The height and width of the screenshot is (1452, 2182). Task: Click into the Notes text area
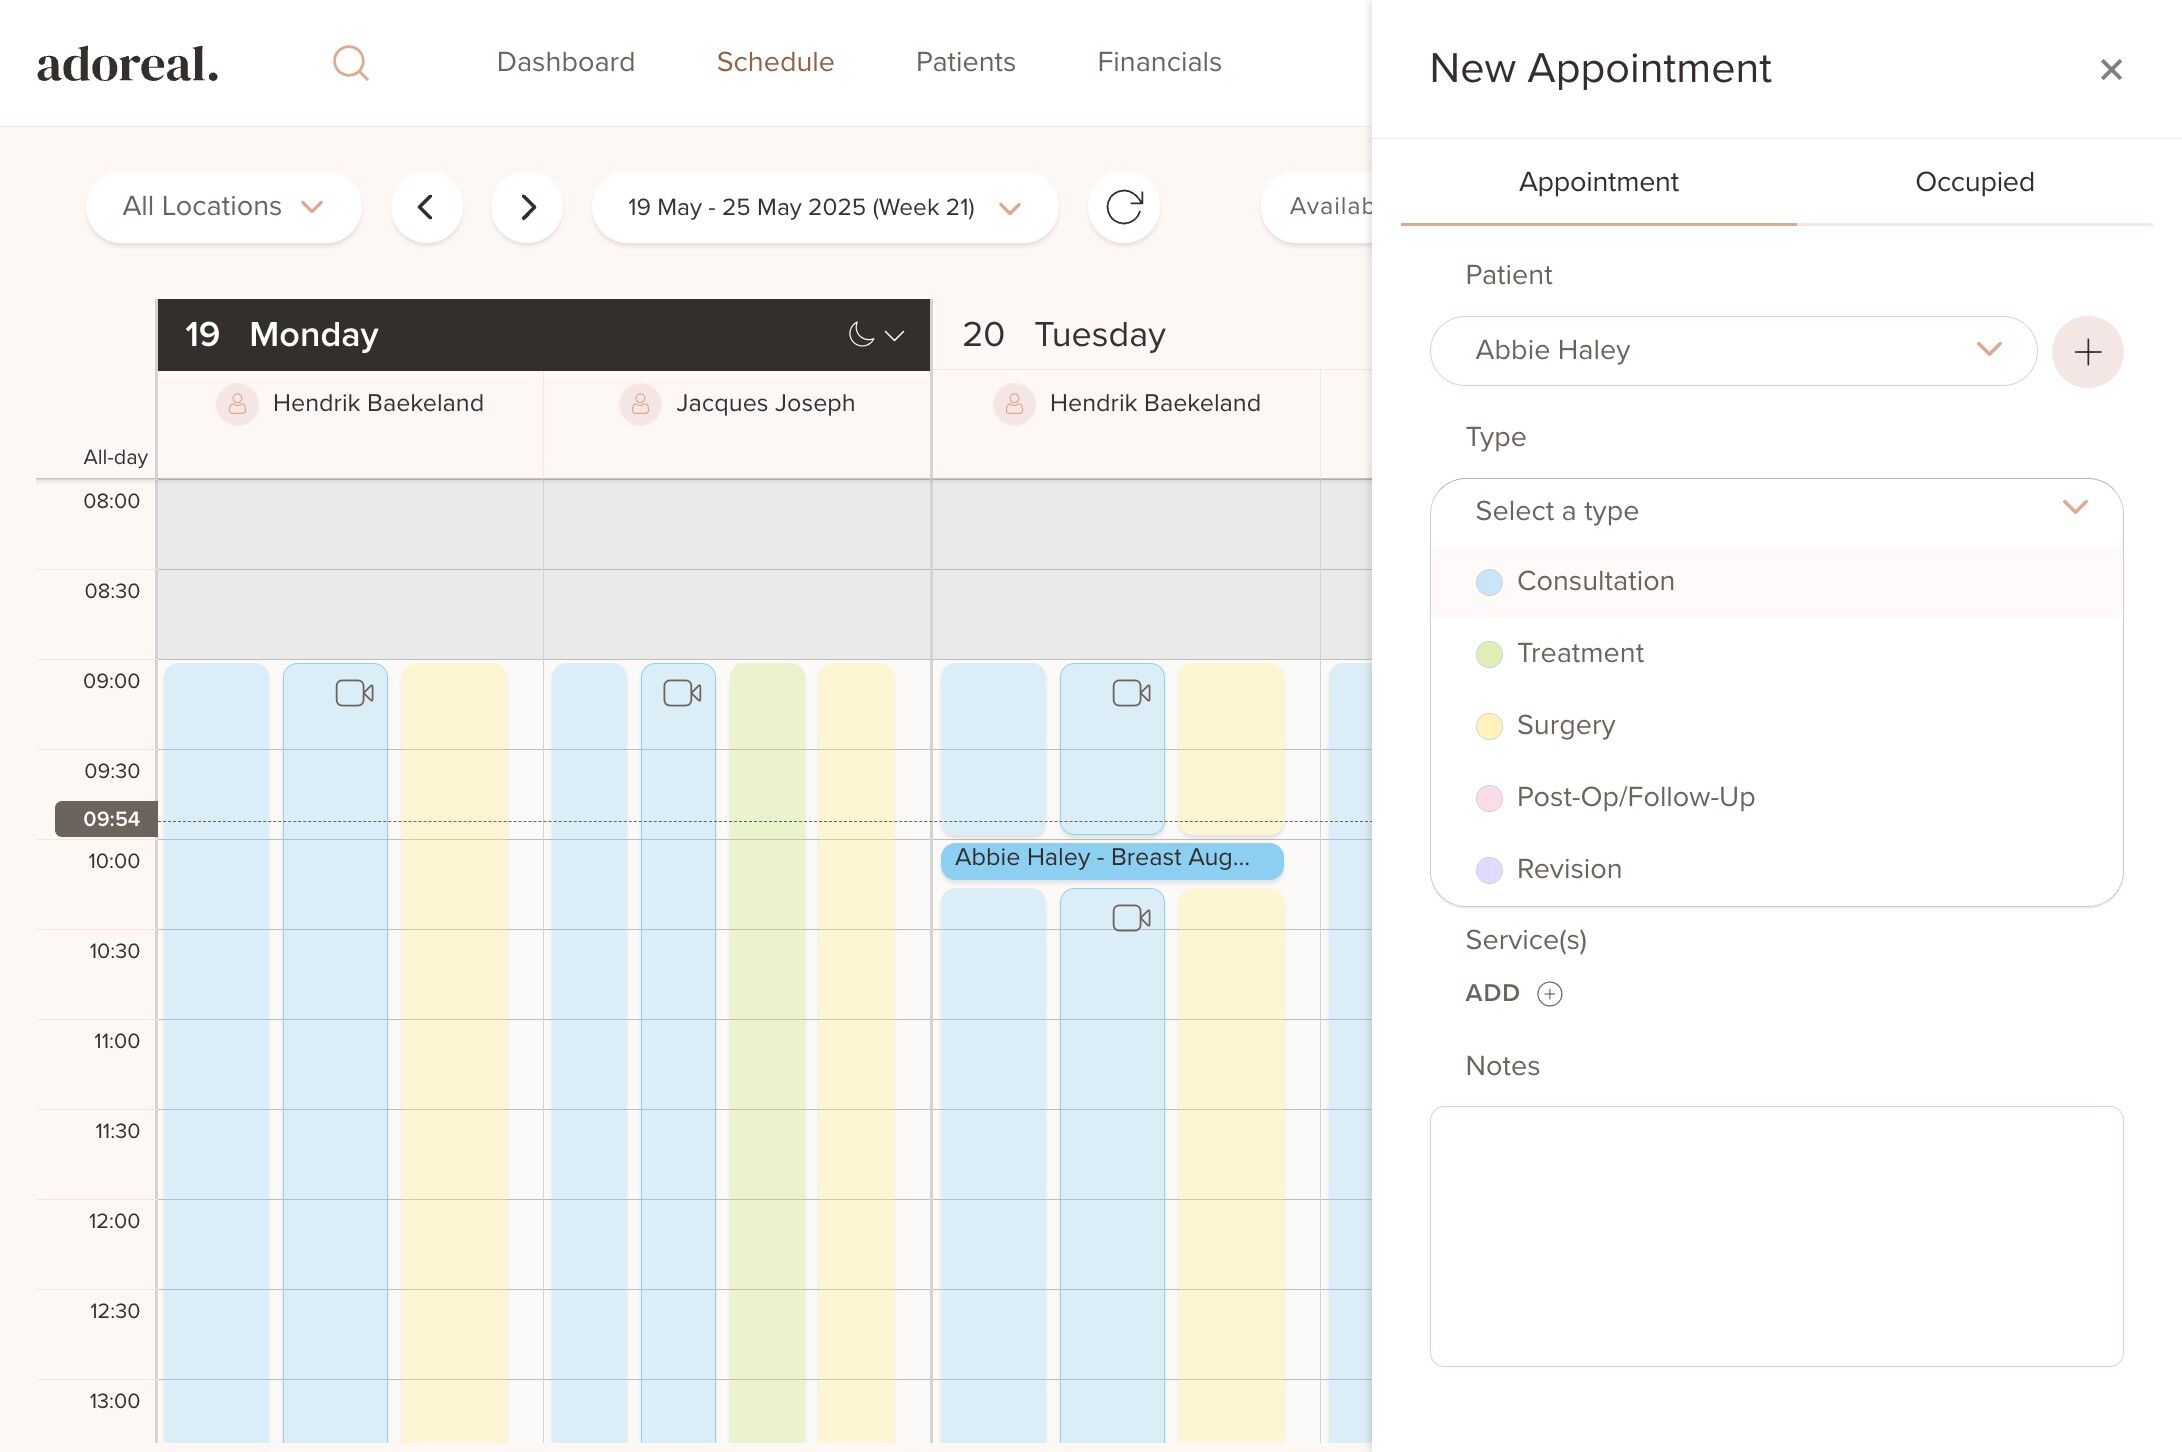tap(1776, 1235)
